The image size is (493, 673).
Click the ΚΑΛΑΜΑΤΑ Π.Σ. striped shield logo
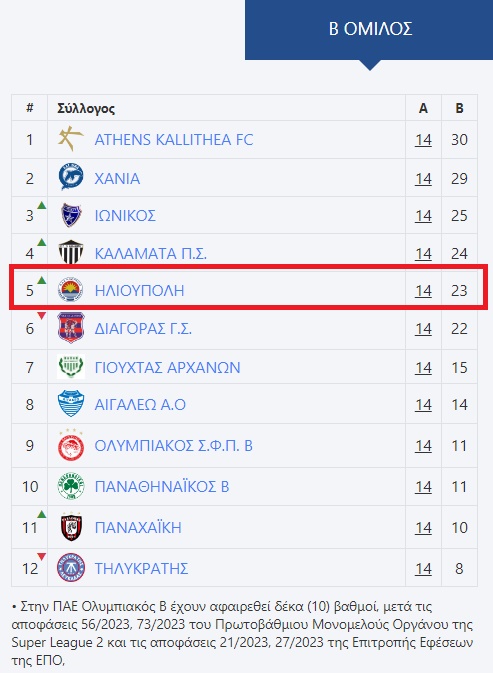point(71,252)
